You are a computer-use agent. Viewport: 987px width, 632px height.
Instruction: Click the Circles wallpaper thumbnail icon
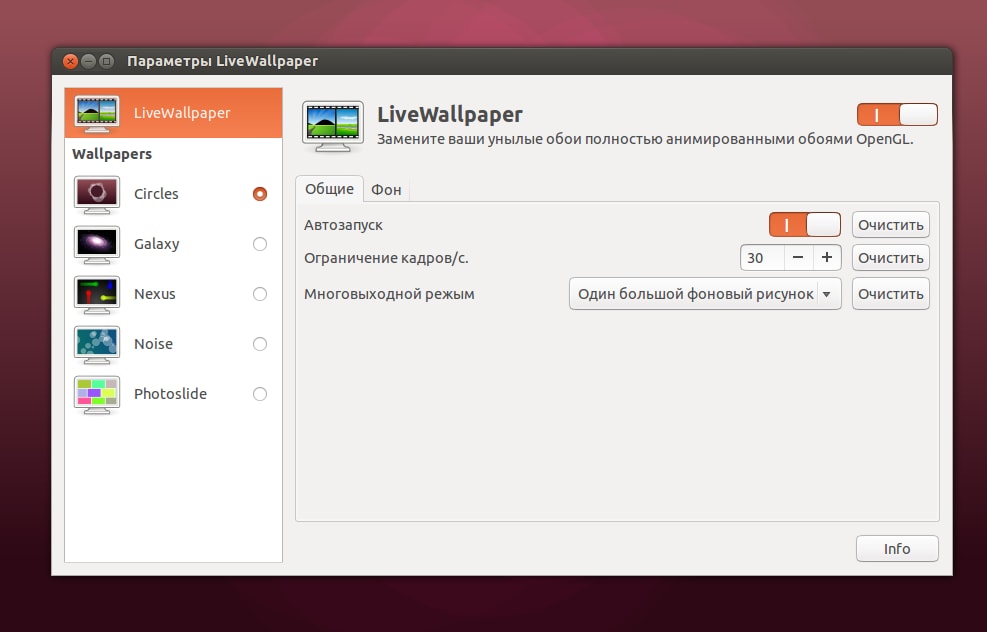click(x=97, y=195)
